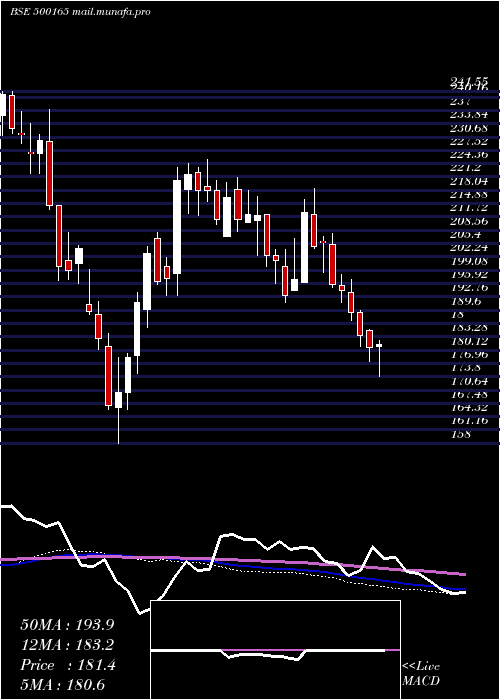Click the 167.48 price axis label

coord(468,394)
